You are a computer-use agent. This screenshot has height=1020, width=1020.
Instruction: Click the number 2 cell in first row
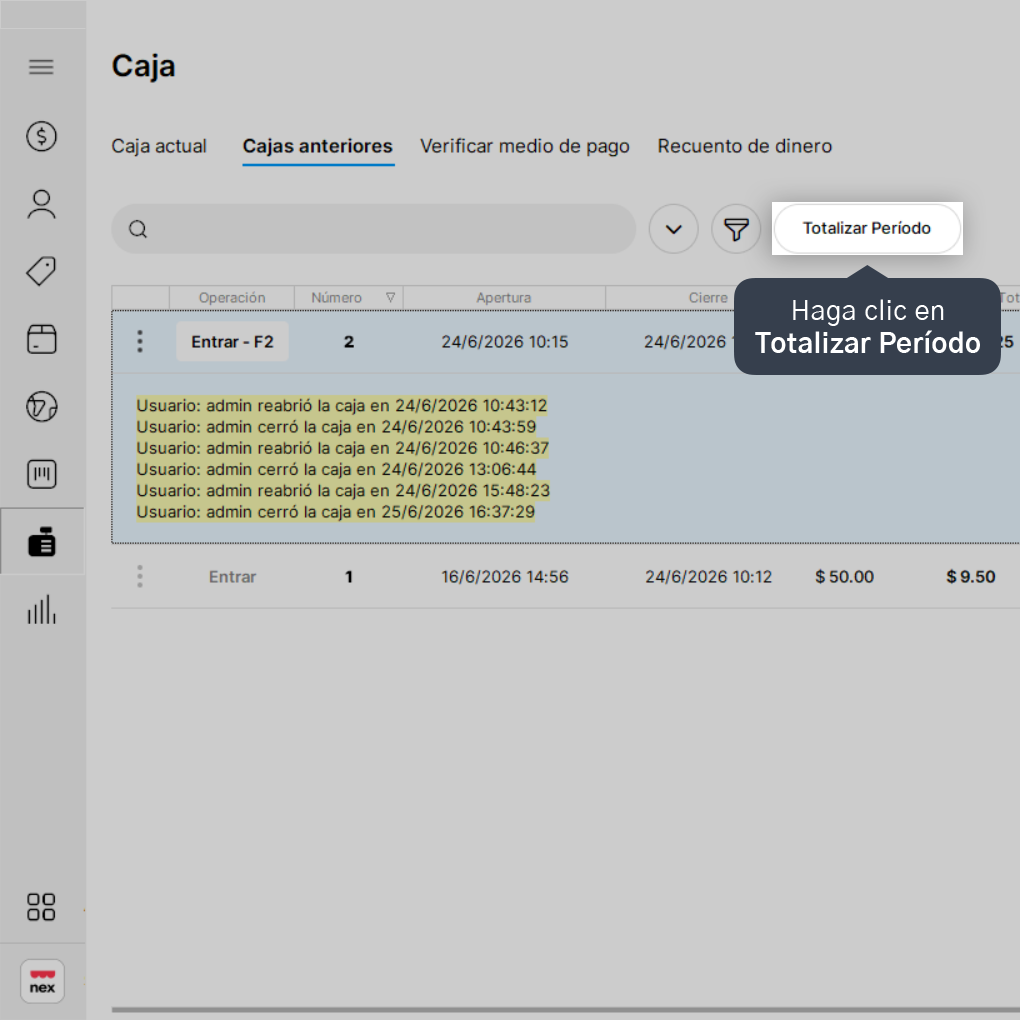[x=349, y=342]
